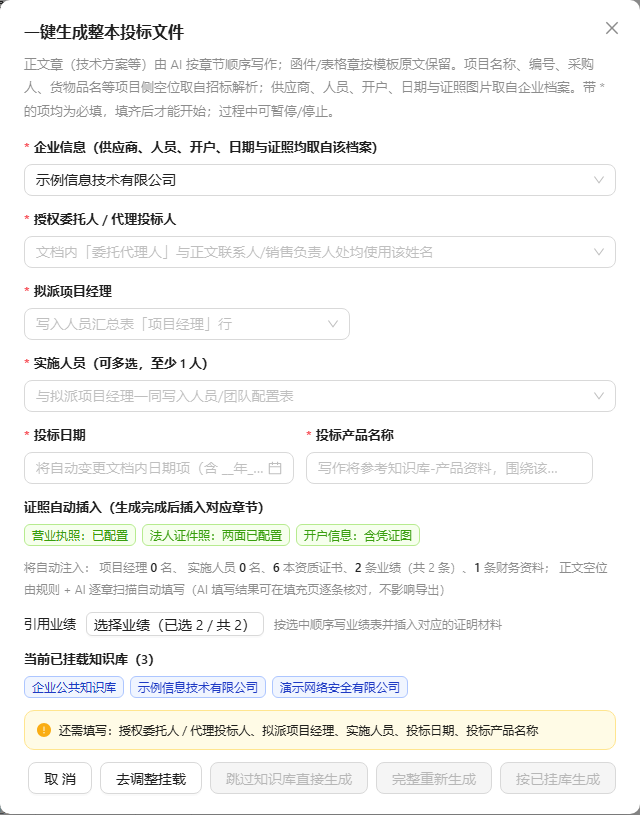This screenshot has height=815, width=640.
Task: Click the 法人证件照：两面已配置 tag
Action: point(216,535)
